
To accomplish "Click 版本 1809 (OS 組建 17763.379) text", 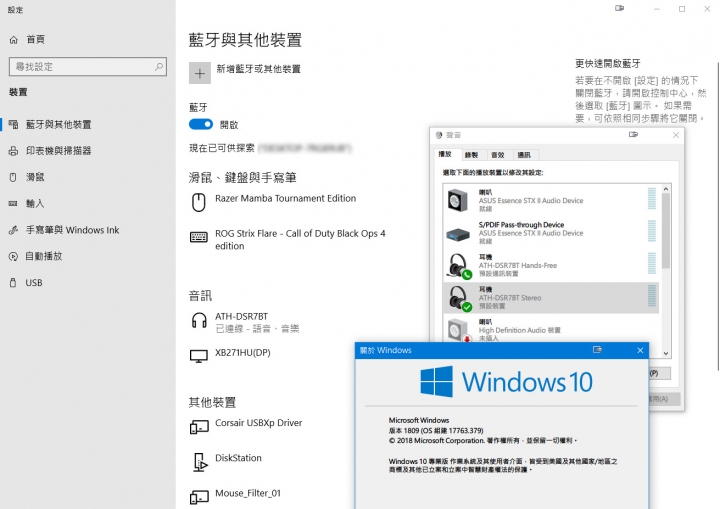I will click(x=436, y=431).
